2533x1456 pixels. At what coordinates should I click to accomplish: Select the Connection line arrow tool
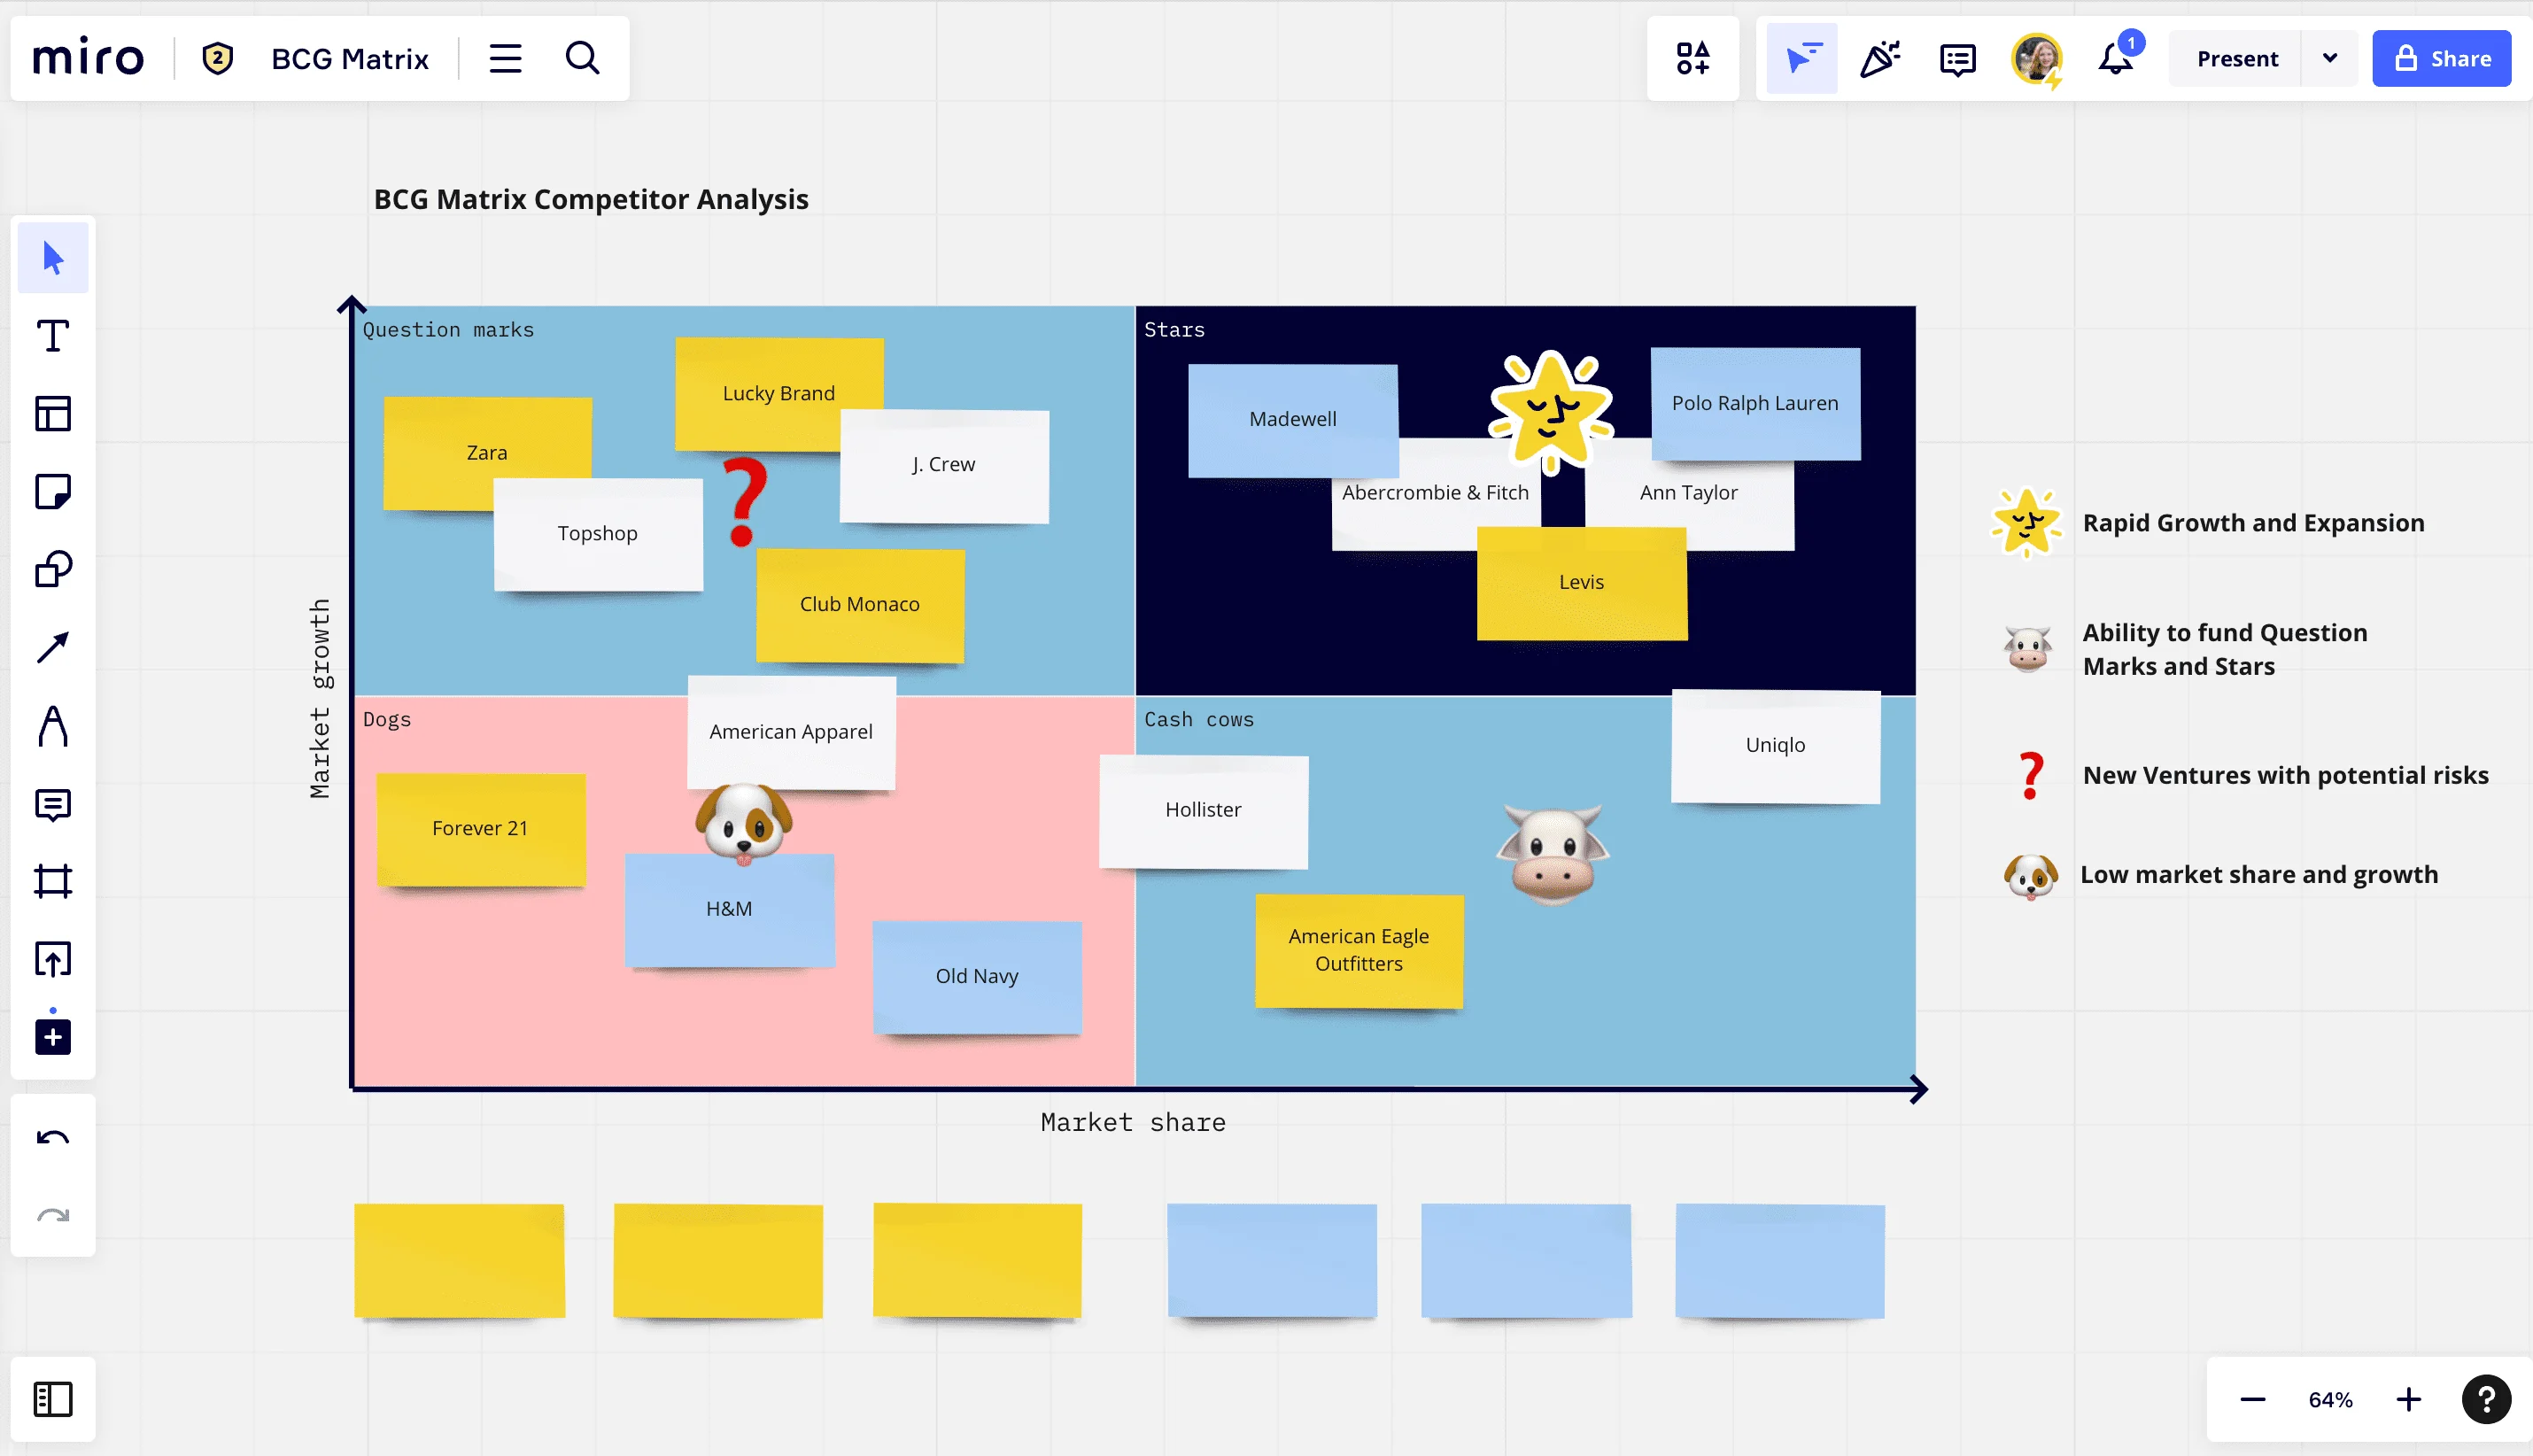pos(53,648)
